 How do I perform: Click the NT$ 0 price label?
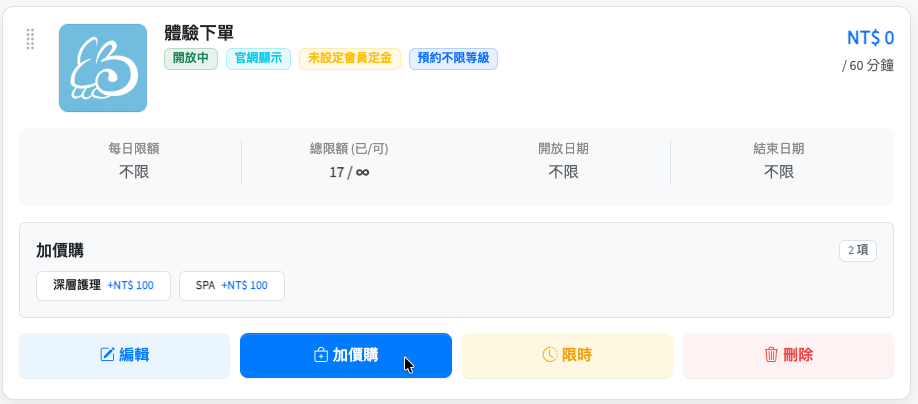tap(871, 38)
